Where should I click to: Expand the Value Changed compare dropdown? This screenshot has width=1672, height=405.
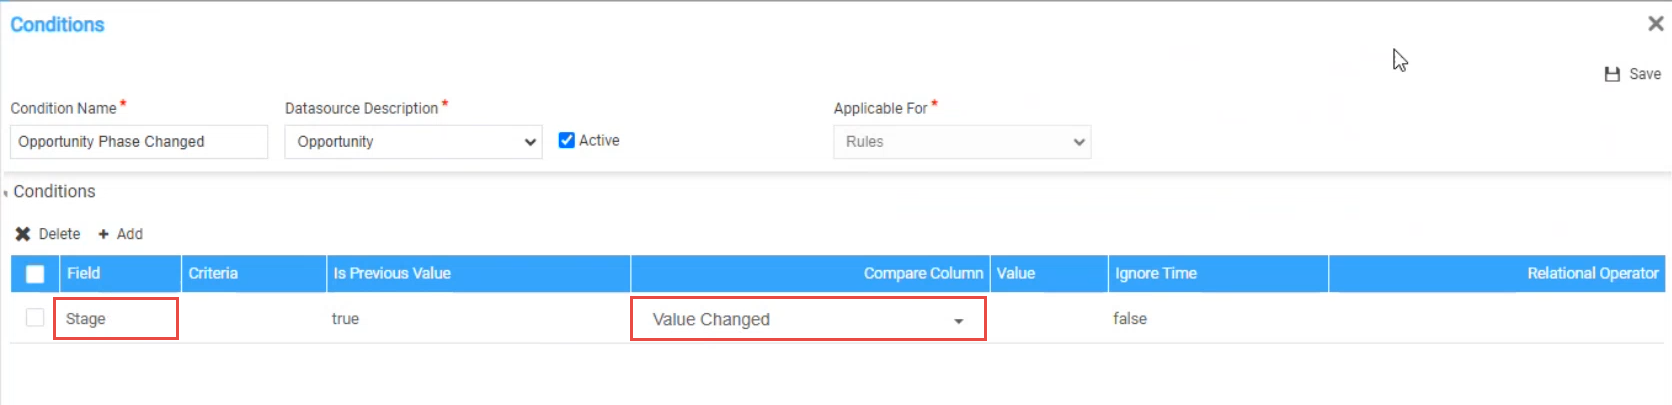pyautogui.click(x=958, y=320)
